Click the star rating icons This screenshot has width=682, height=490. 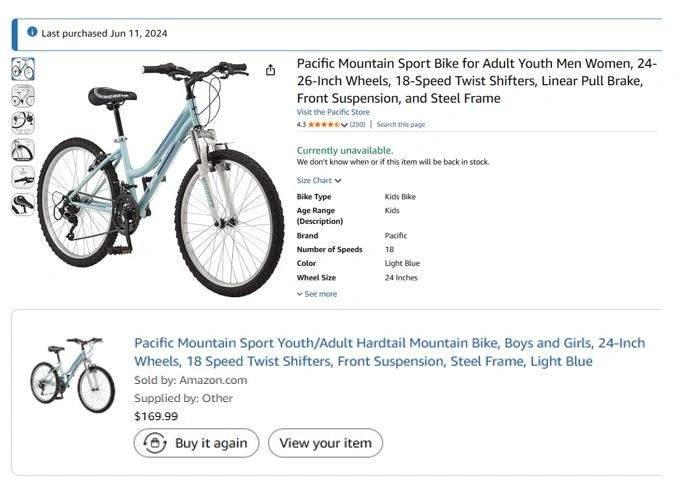[x=323, y=125]
